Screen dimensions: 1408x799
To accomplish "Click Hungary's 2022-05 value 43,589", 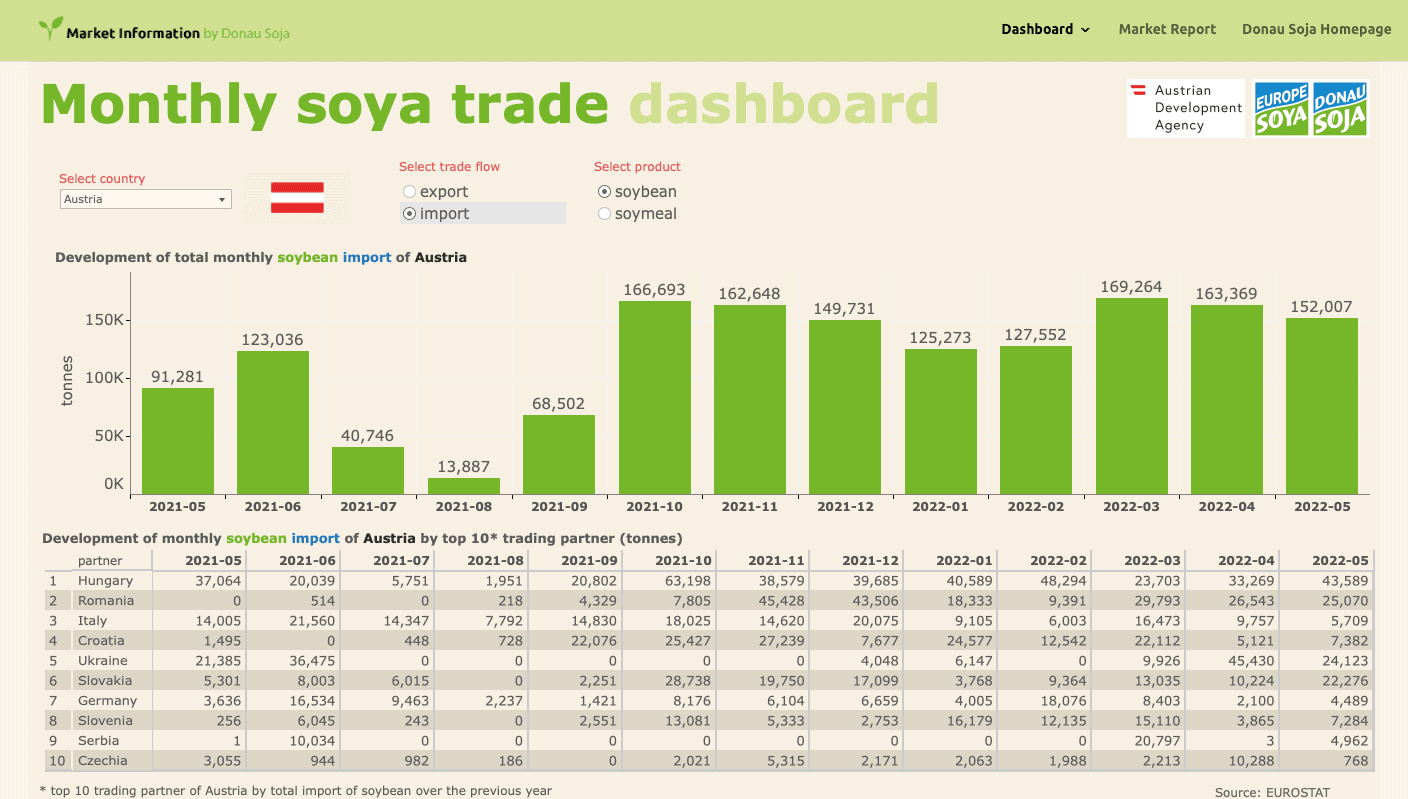I will tap(1346, 581).
